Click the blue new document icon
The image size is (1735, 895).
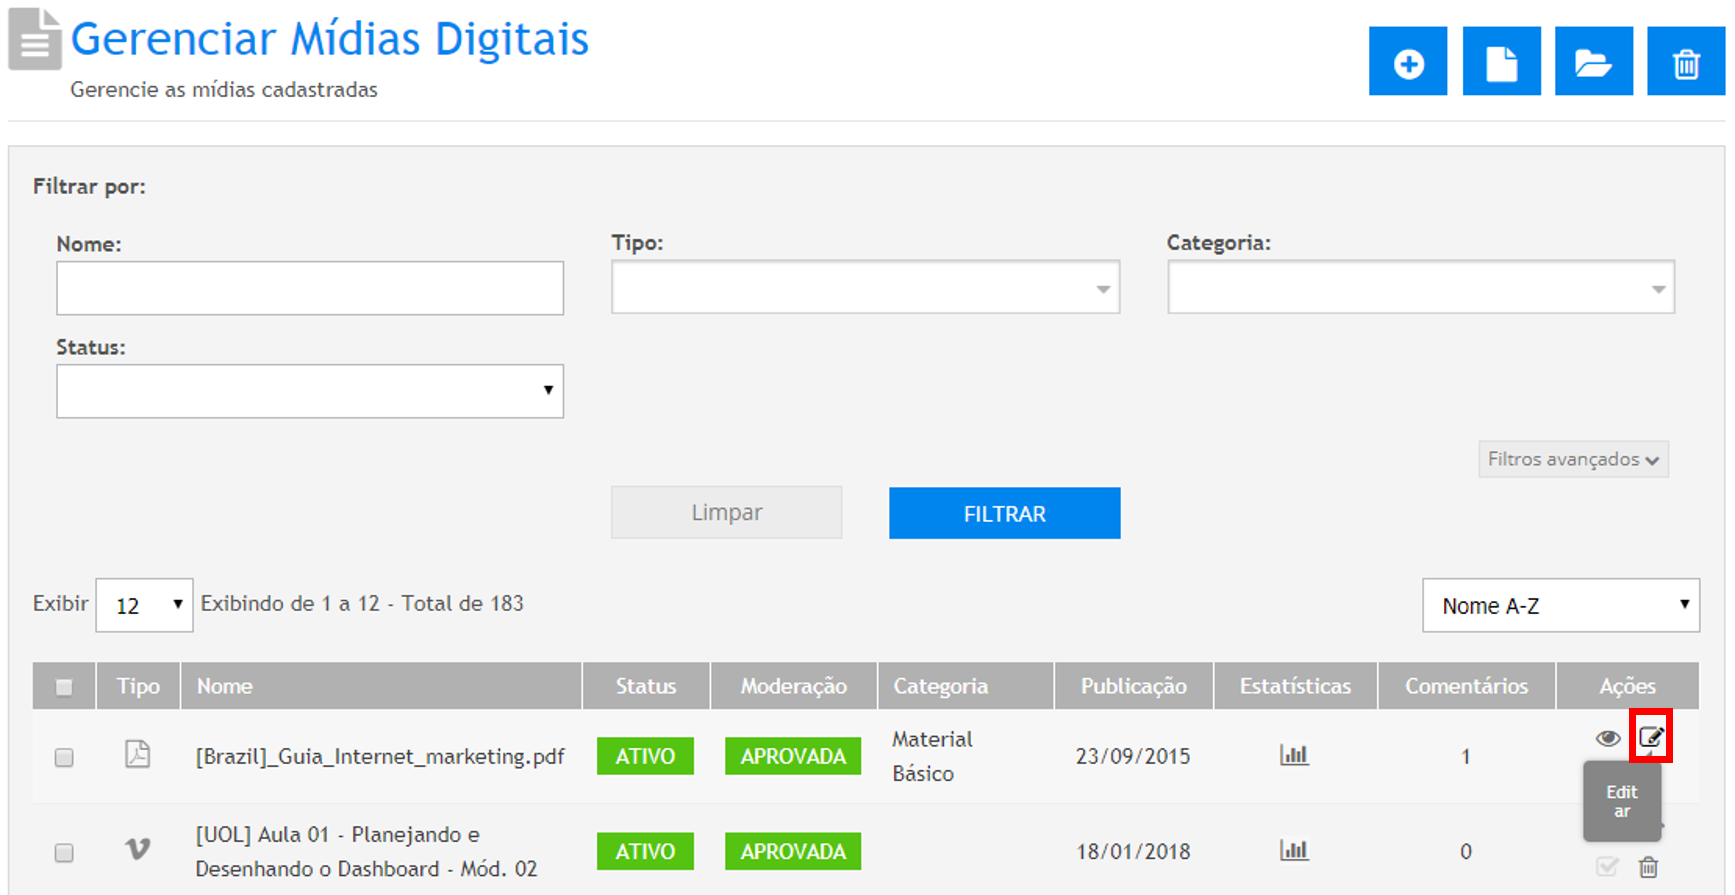click(x=1500, y=62)
